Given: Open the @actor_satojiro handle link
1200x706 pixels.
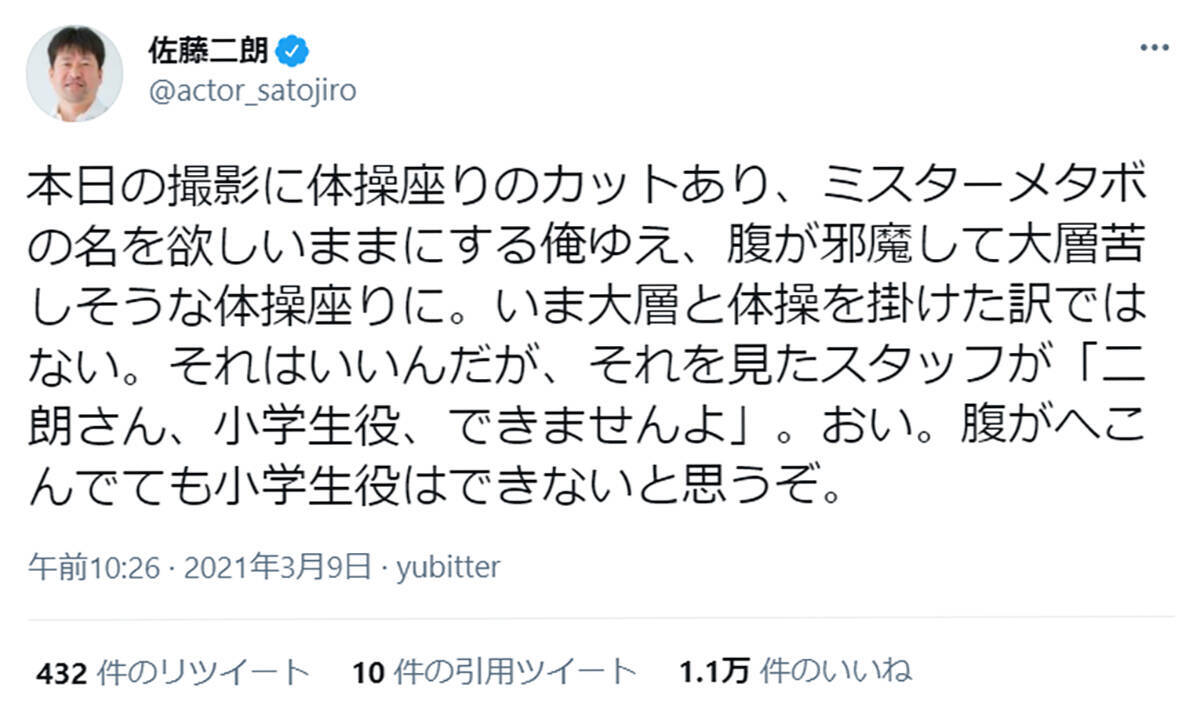Looking at the screenshot, I should [252, 92].
